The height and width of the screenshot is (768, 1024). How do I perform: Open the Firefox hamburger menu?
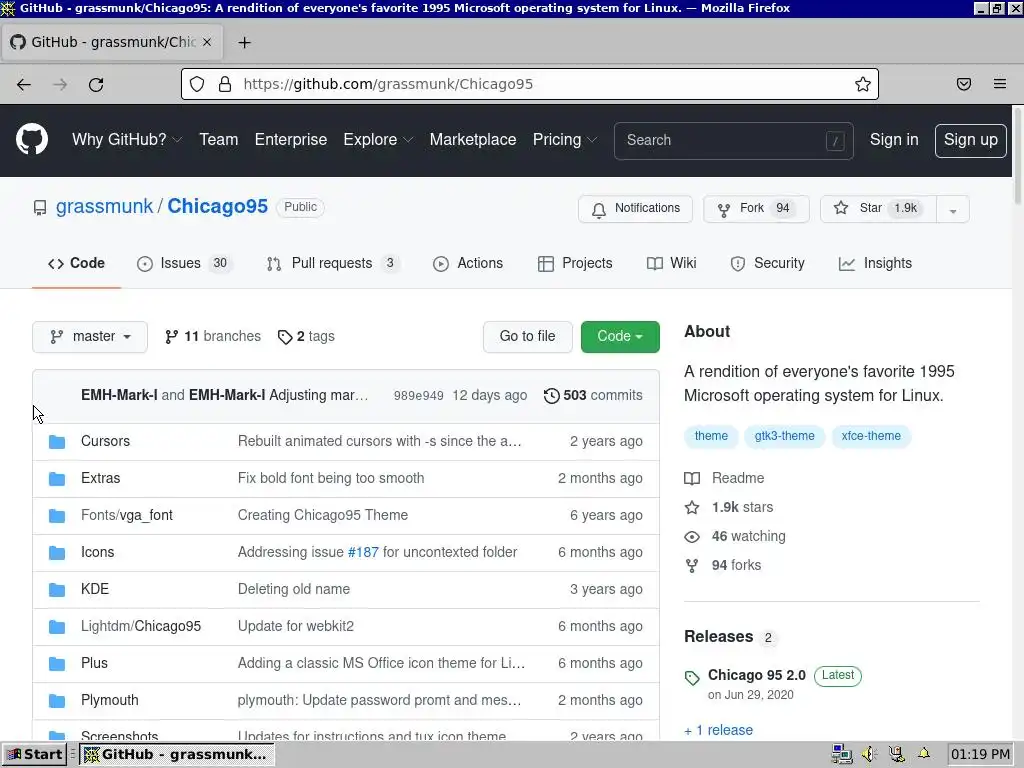(x=1000, y=84)
